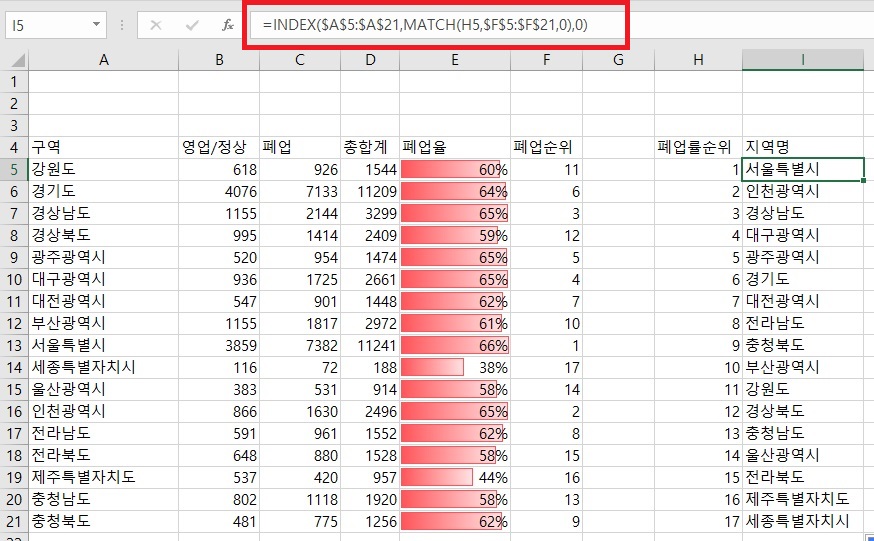Select row 13 header
The image size is (874, 541).
pos(14,345)
